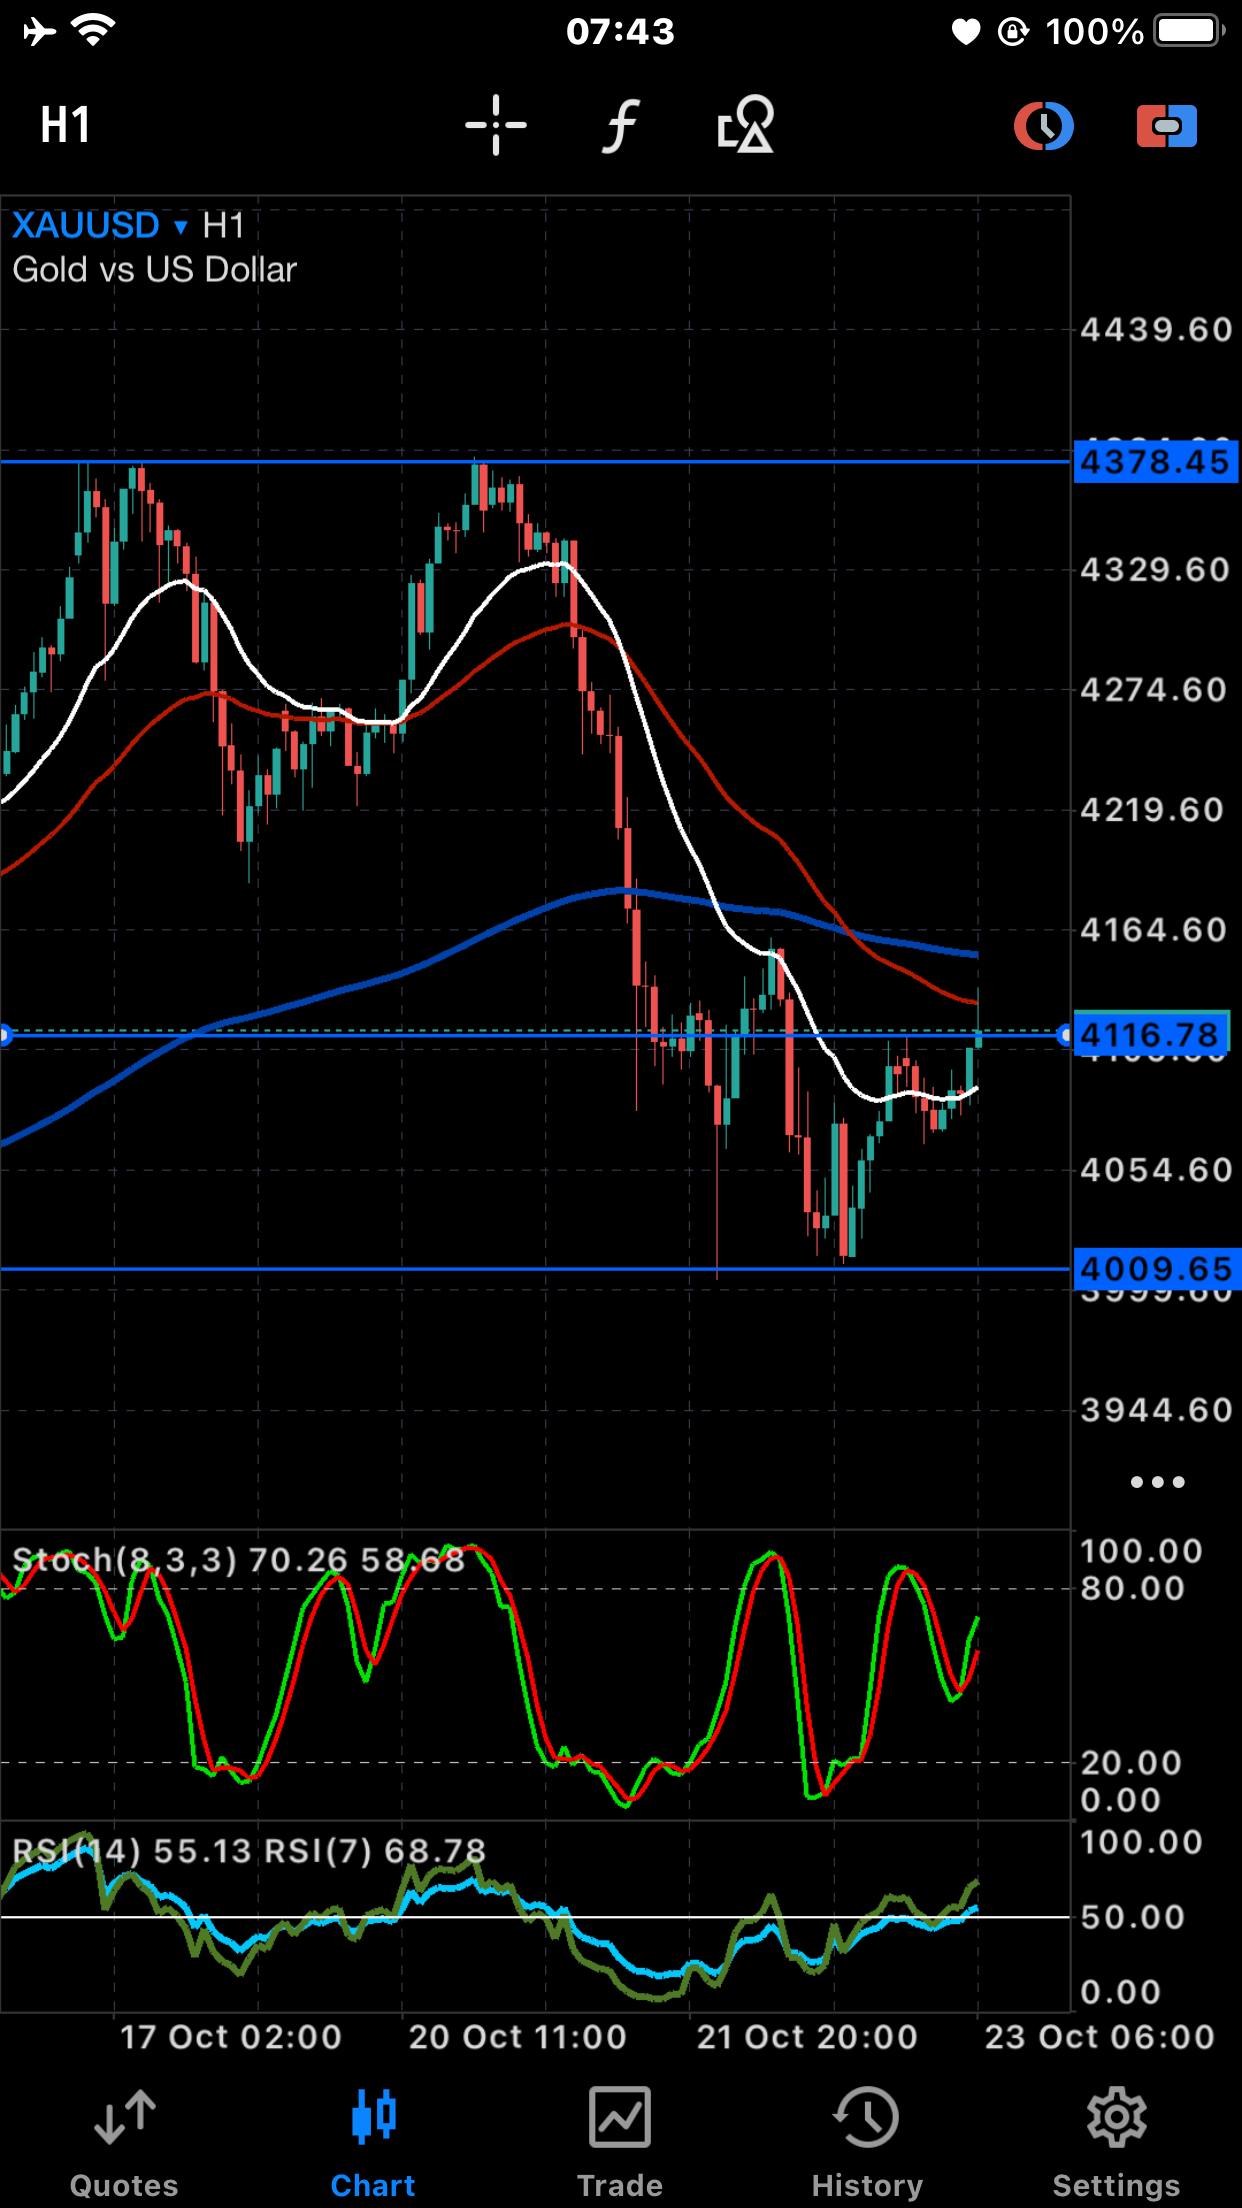
Task: Tap the 4439.60 price axis value
Action: point(1156,330)
